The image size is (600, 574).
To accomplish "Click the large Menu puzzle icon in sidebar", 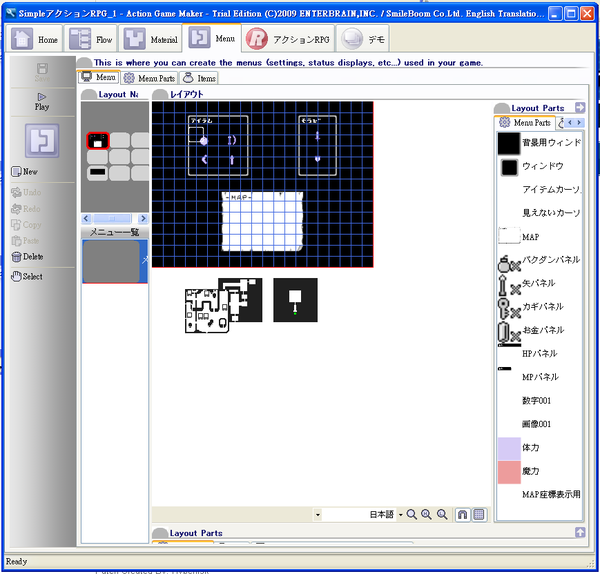I will [42, 140].
